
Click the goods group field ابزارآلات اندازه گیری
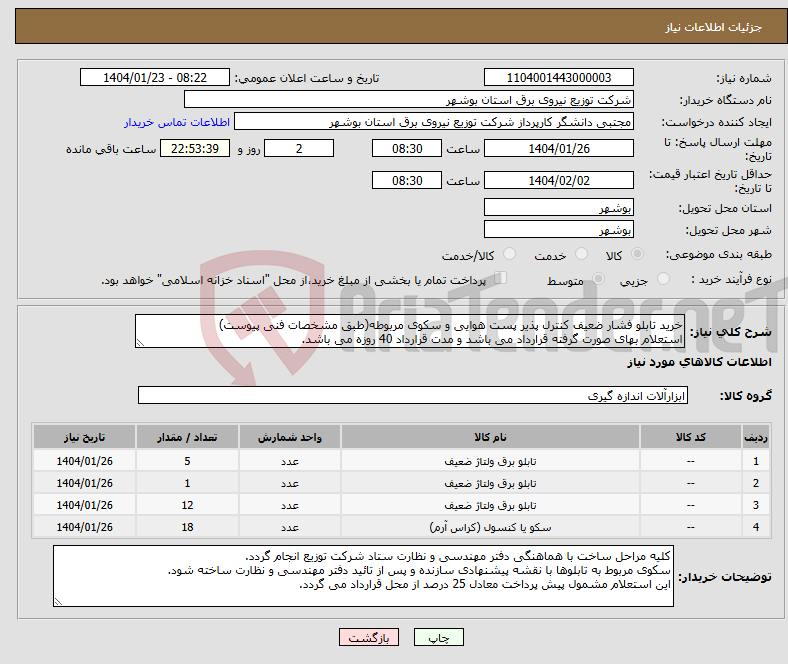point(413,395)
